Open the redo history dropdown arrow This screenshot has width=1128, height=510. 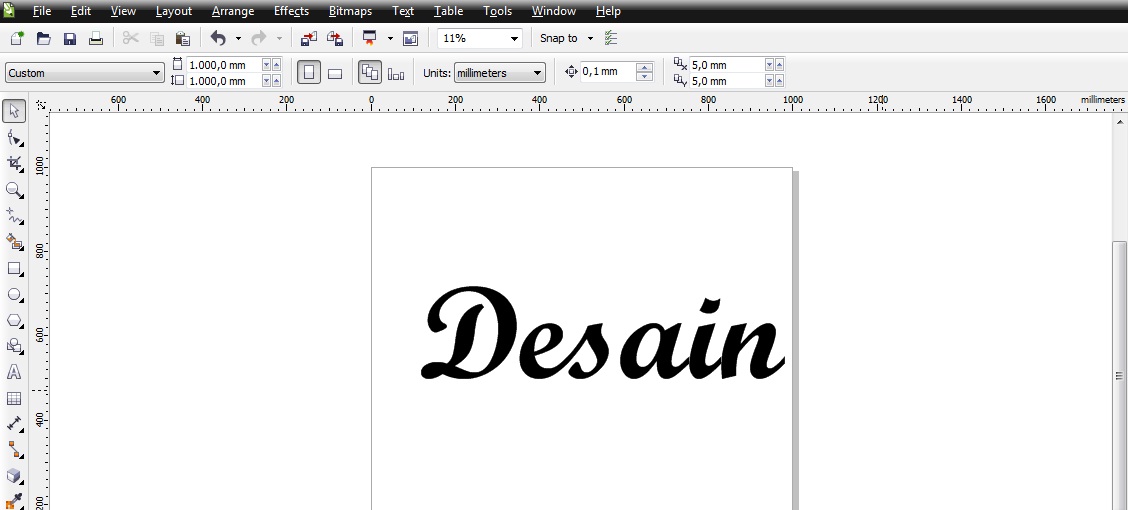pos(279,39)
